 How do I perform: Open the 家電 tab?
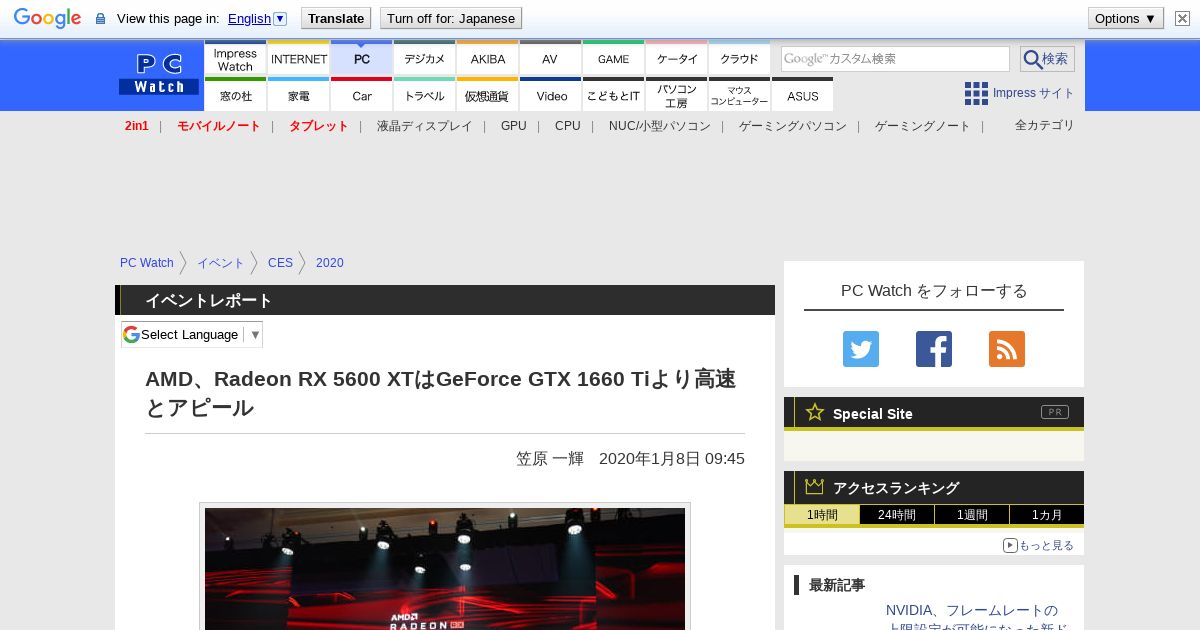(299, 95)
